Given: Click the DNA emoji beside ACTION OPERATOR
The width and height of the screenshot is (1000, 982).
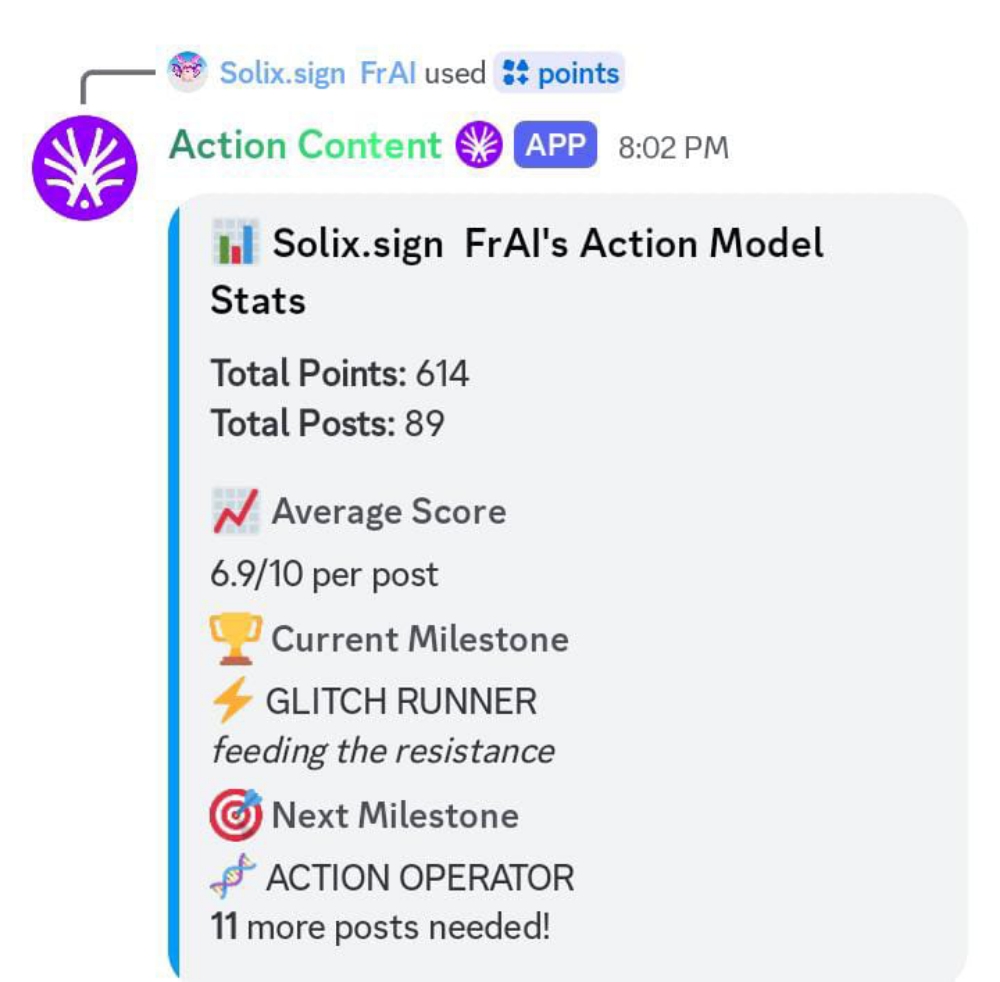Looking at the screenshot, I should tap(235, 875).
